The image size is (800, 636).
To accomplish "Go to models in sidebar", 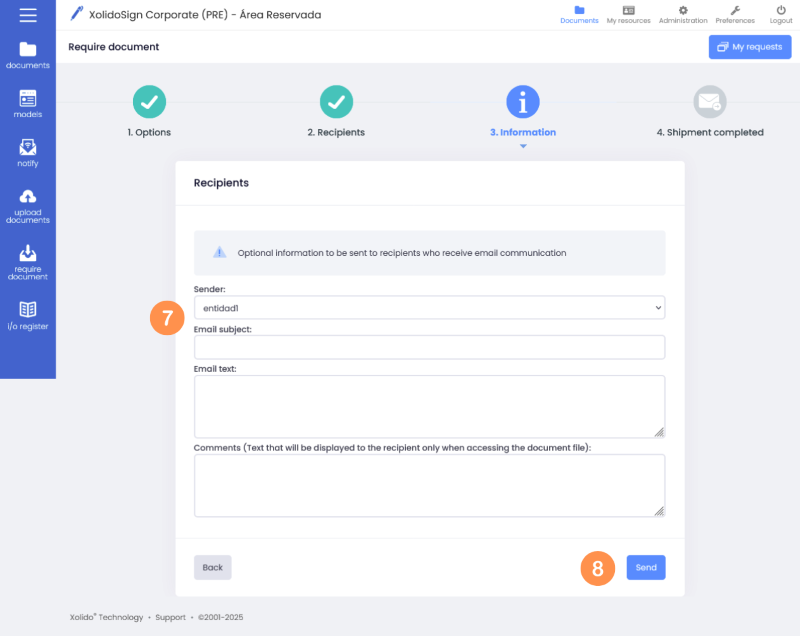I will (28, 98).
